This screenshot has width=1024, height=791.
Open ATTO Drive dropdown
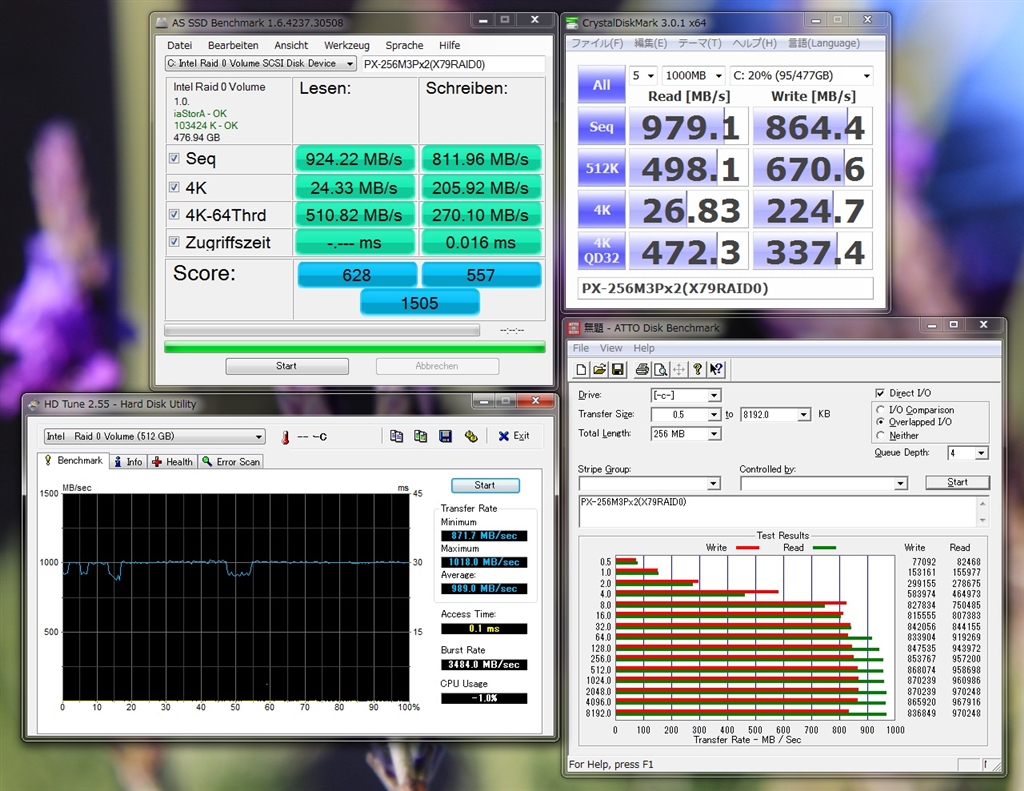[714, 395]
